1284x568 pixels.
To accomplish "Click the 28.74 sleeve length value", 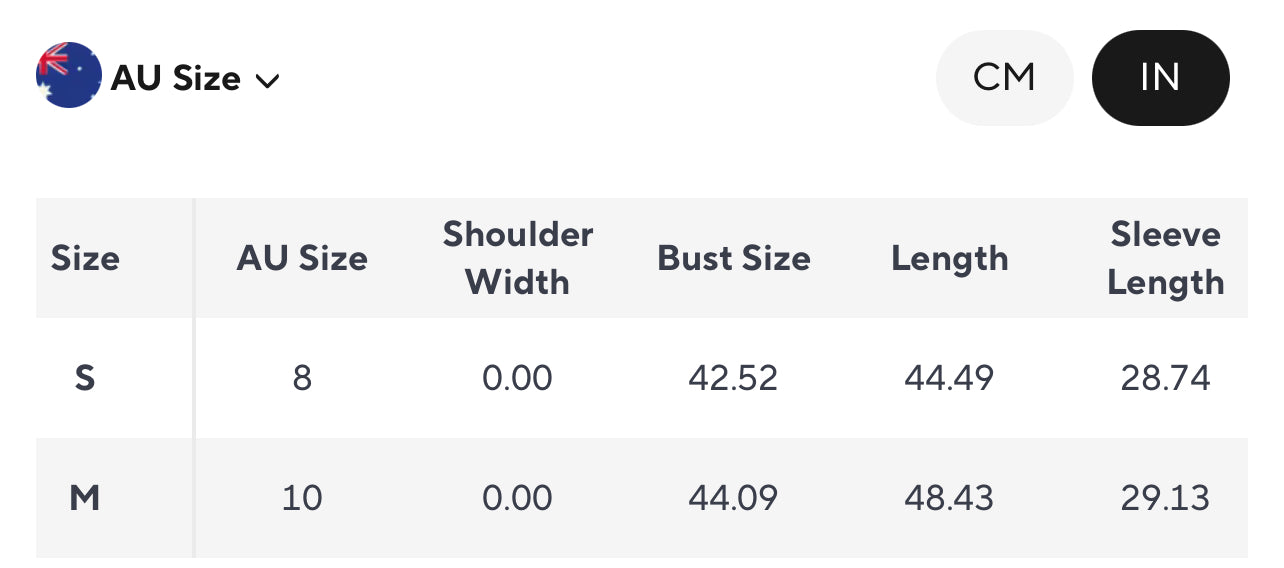I will [1165, 378].
